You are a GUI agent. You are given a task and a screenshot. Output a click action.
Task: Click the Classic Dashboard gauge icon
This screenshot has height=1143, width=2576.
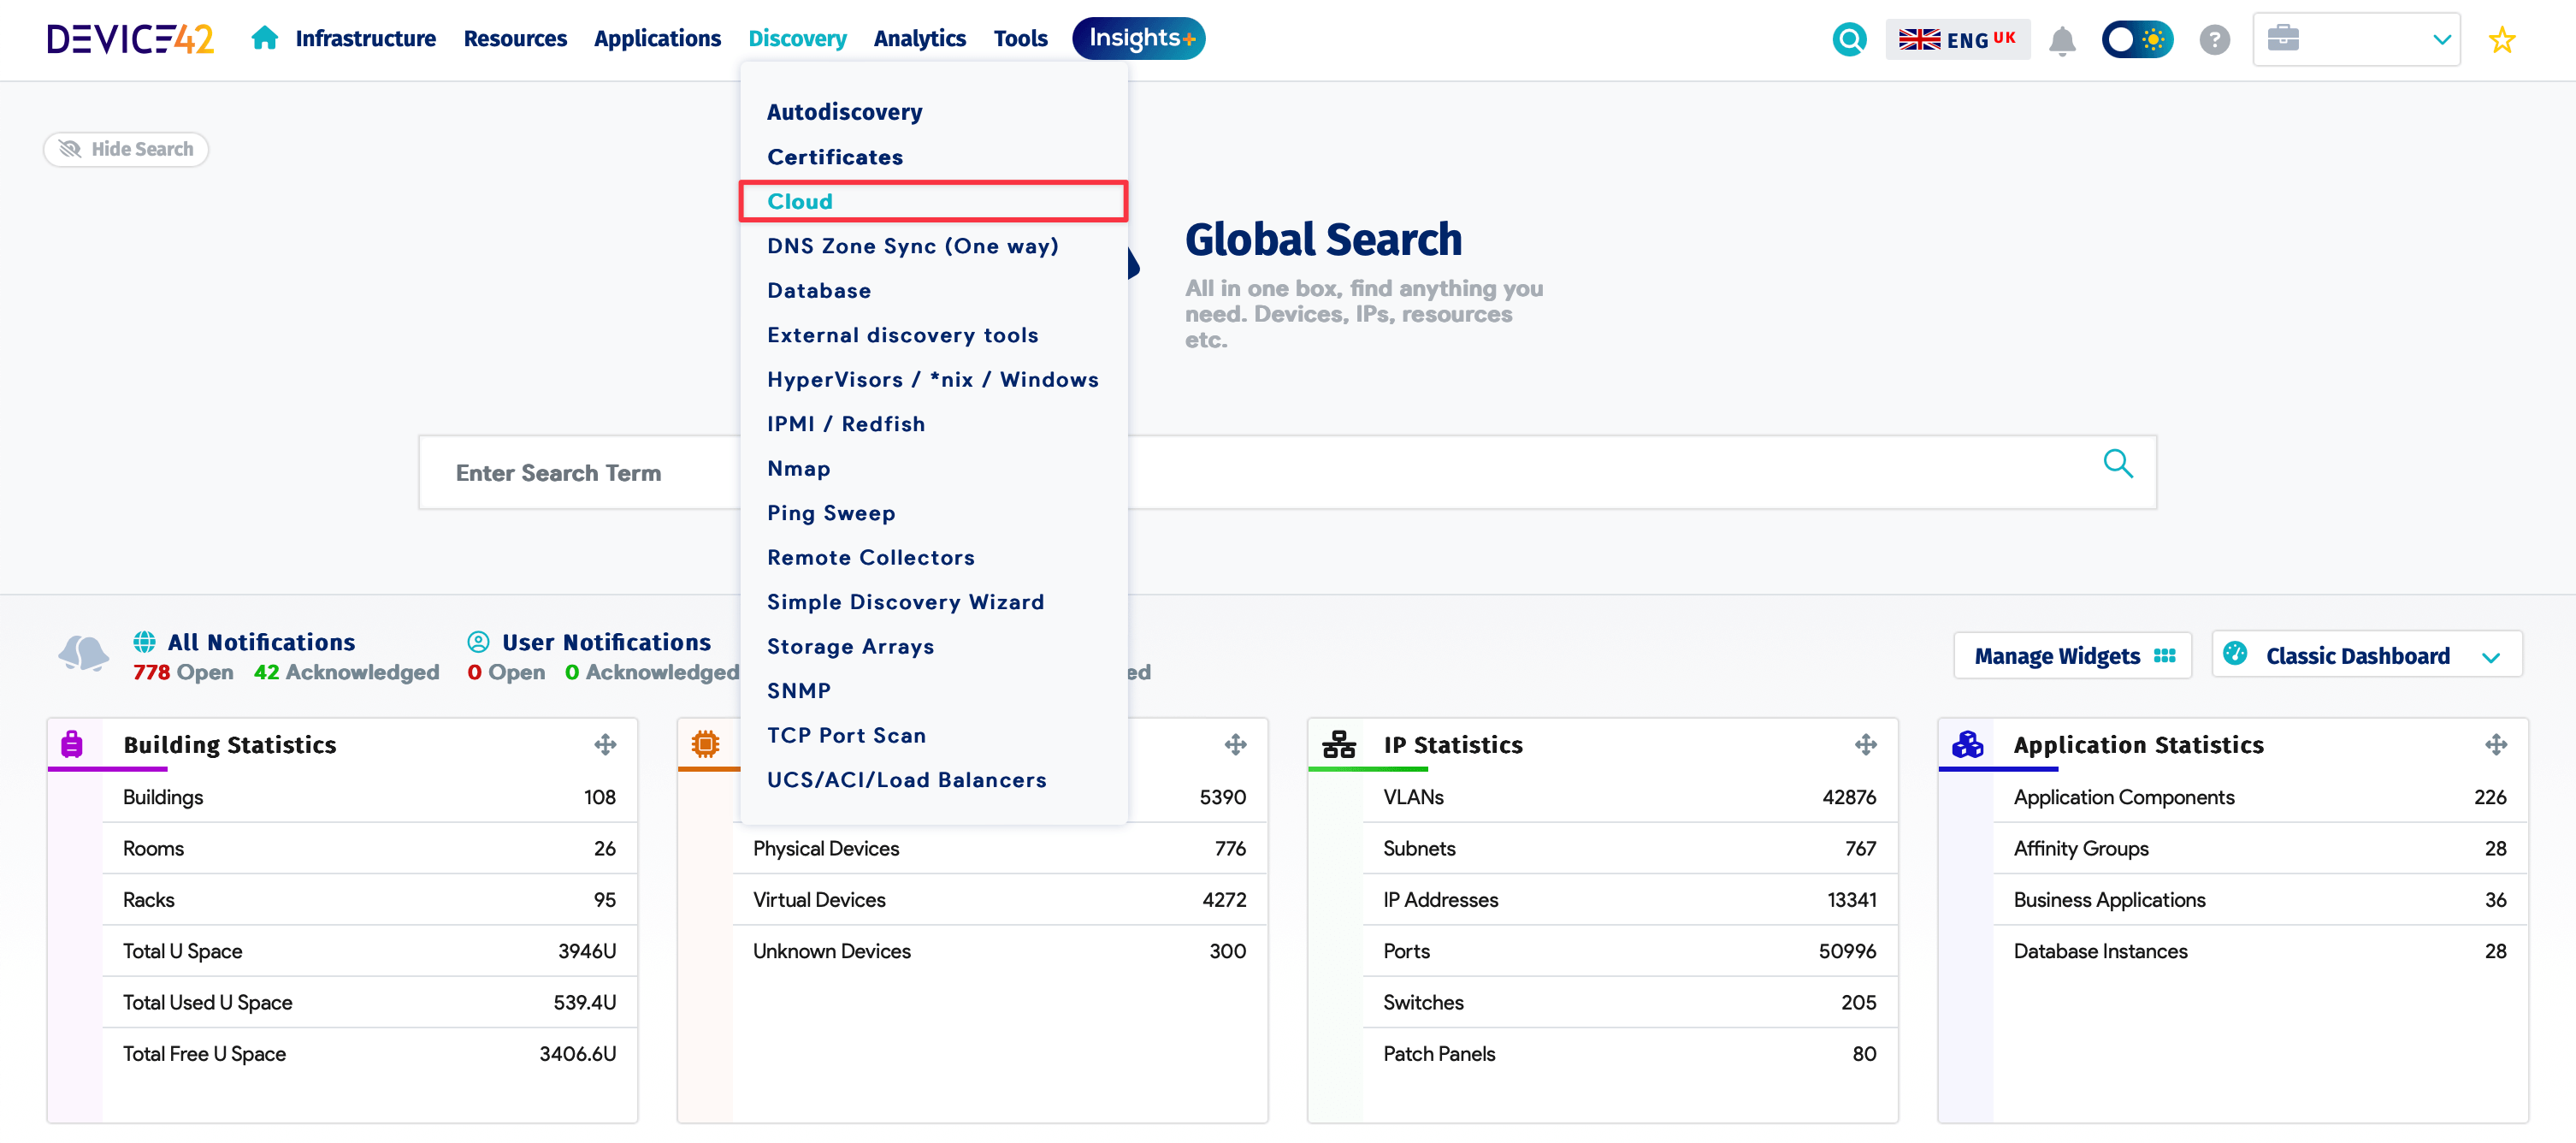2234,654
